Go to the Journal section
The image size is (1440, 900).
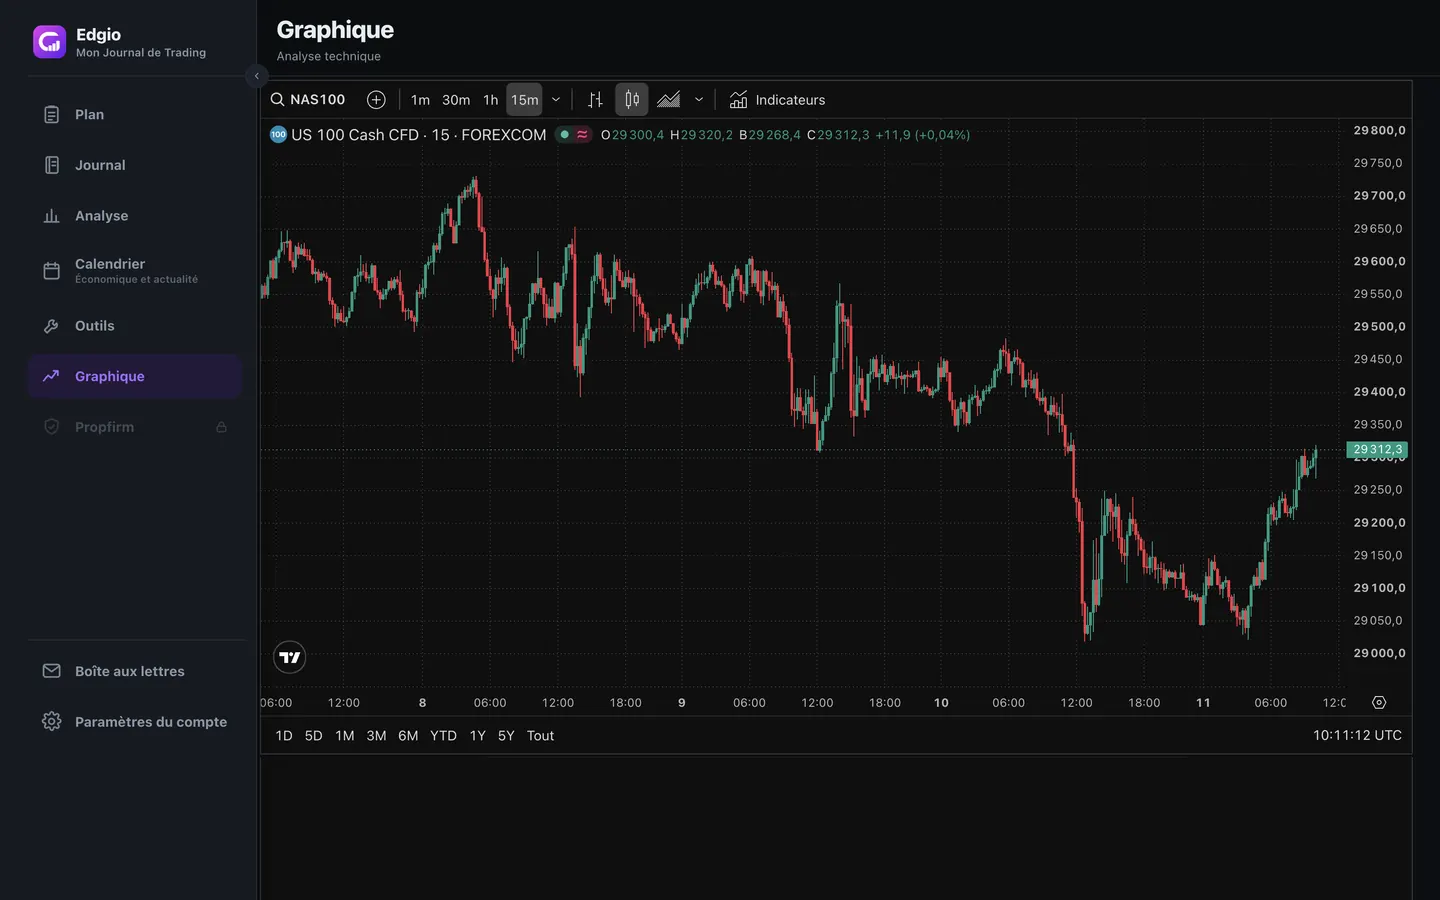135,165
